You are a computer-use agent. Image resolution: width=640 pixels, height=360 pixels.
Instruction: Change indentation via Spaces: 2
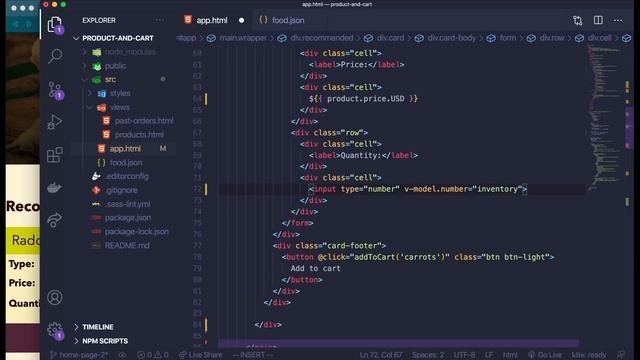428,355
